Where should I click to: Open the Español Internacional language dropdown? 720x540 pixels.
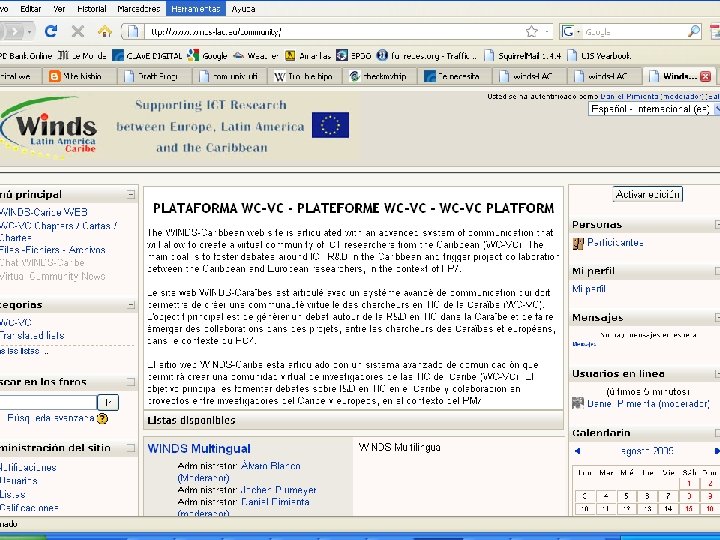(654, 109)
